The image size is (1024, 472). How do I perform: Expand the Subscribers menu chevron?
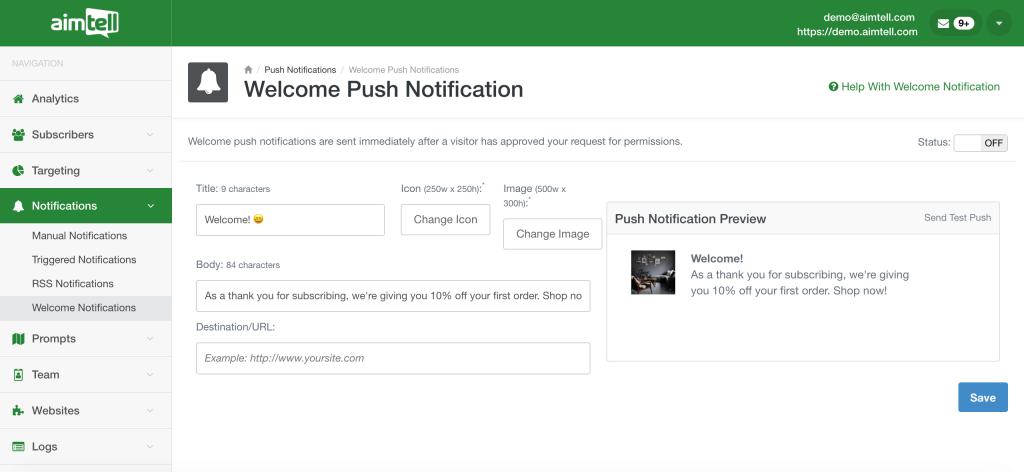[x=150, y=134]
